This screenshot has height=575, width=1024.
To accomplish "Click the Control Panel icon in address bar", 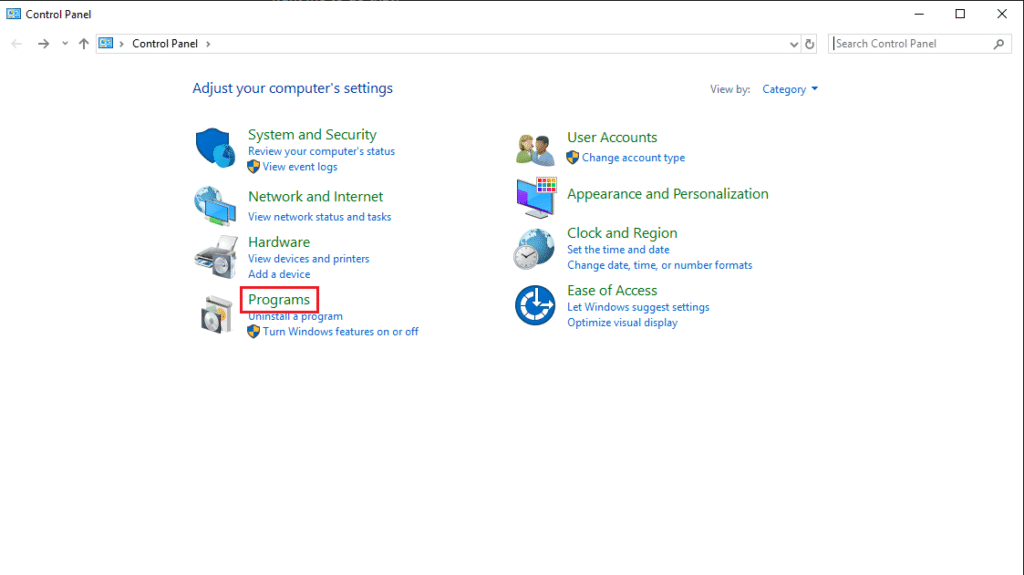I will (x=106, y=43).
